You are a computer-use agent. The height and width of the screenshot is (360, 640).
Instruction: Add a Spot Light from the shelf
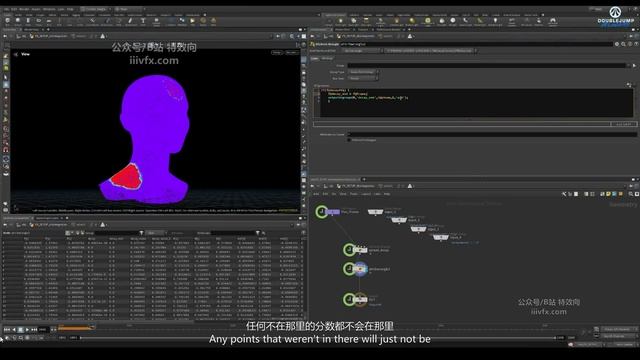[353, 21]
